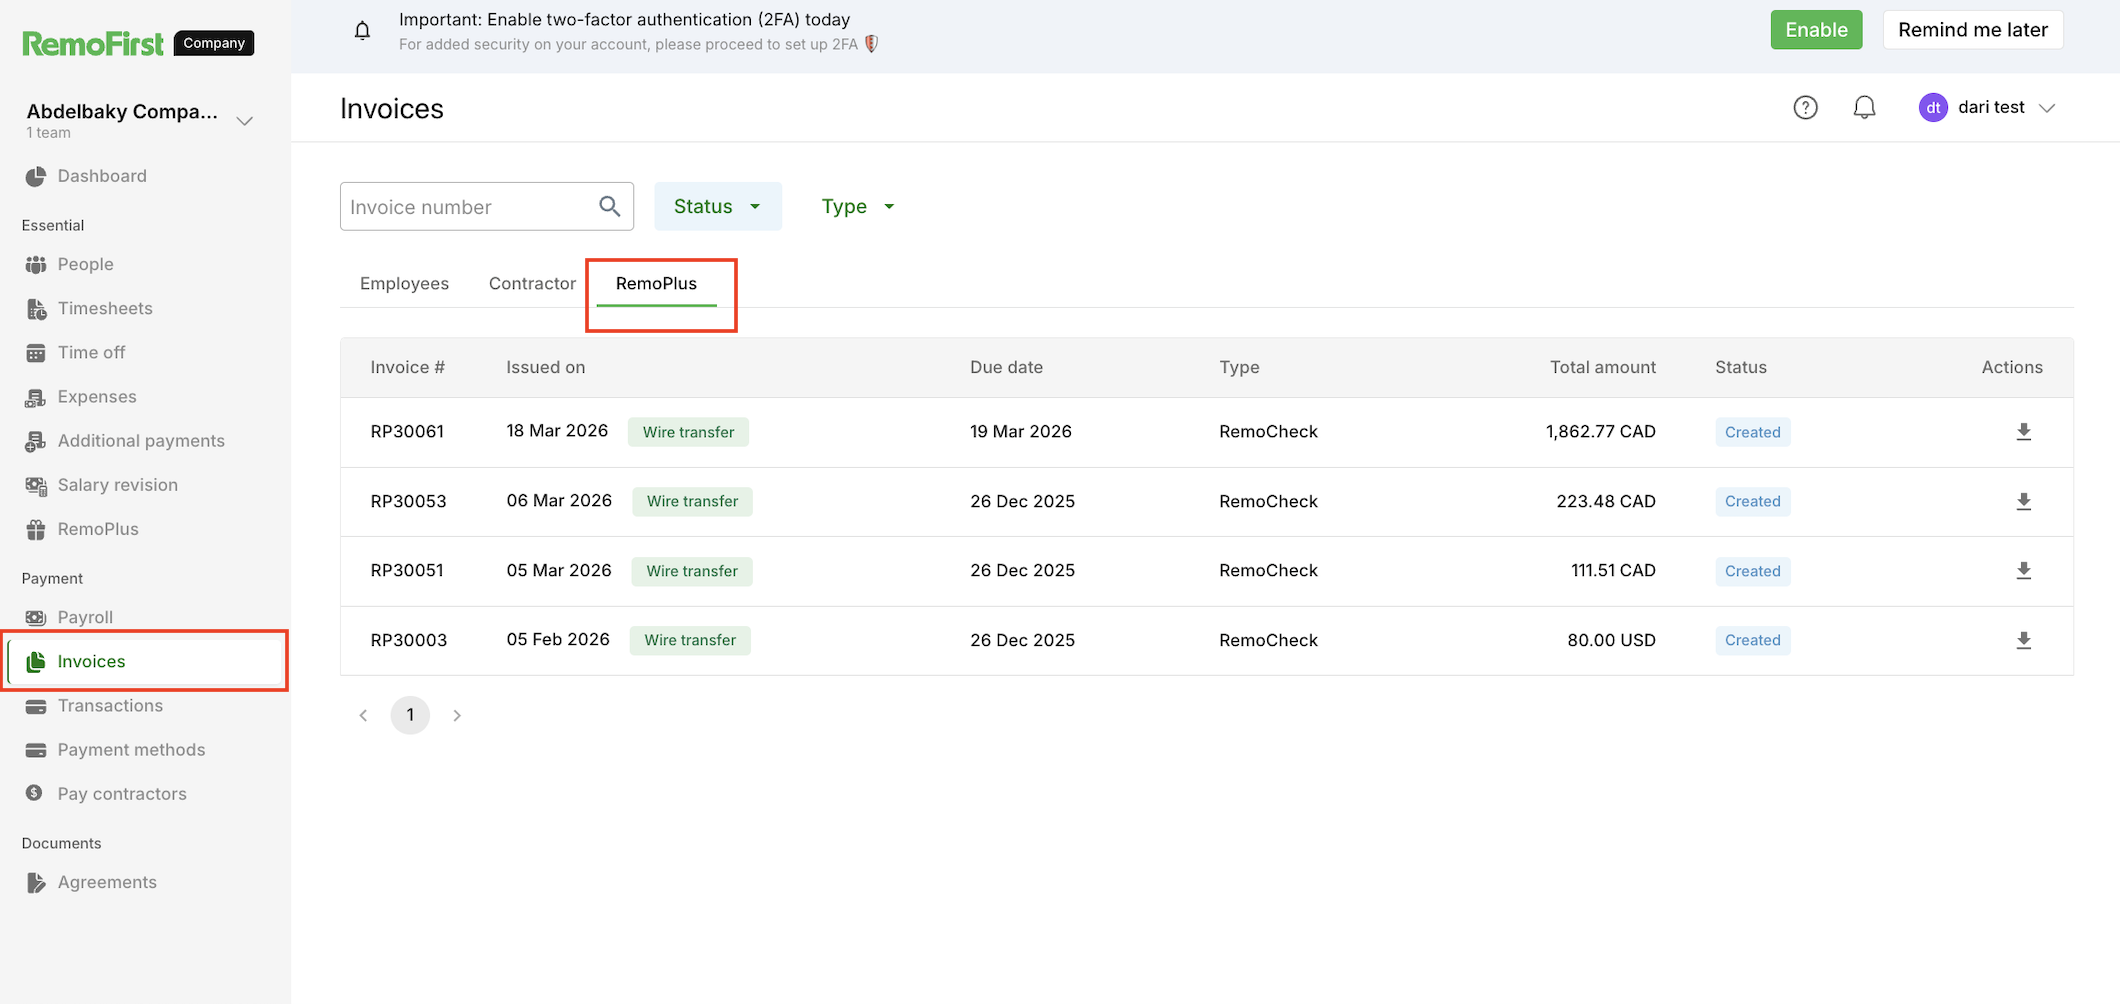Download invoice RP30051
Viewport: 2120px width, 1004px height.
coord(2024,571)
